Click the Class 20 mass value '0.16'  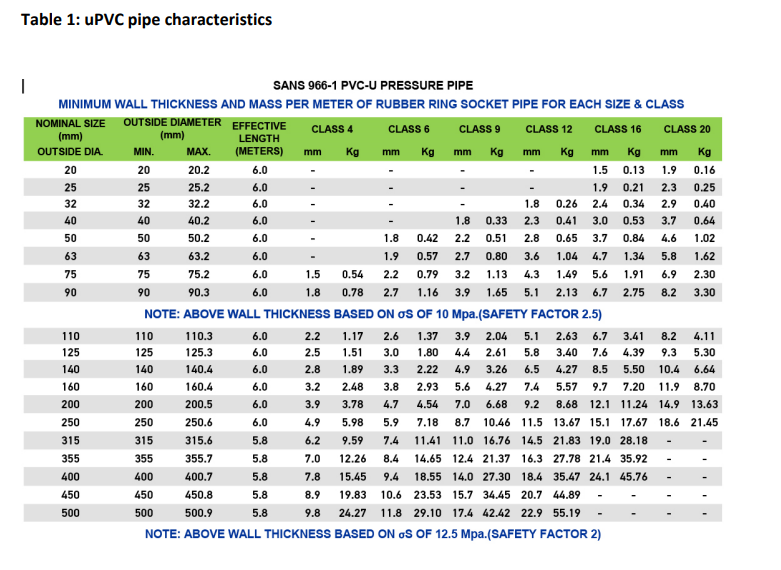coord(704,170)
